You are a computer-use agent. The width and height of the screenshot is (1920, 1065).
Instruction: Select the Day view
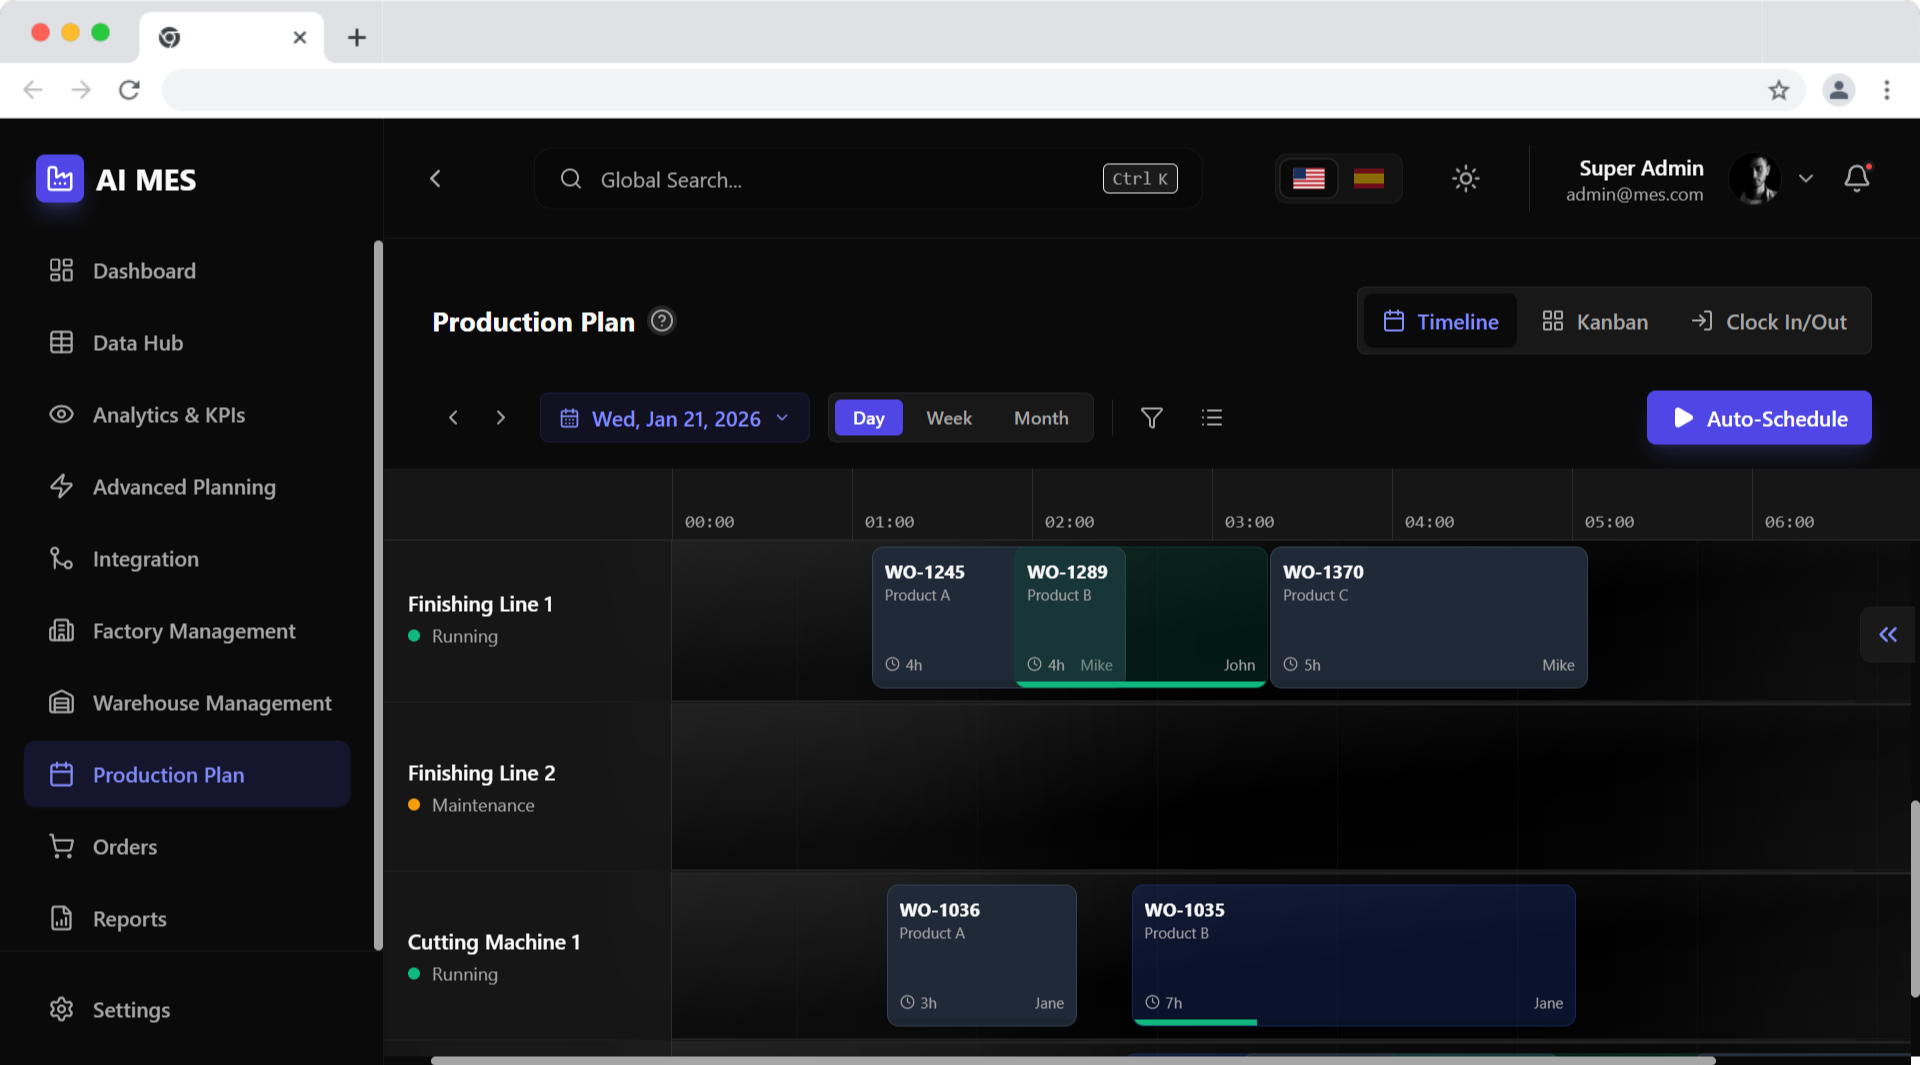pyautogui.click(x=868, y=418)
